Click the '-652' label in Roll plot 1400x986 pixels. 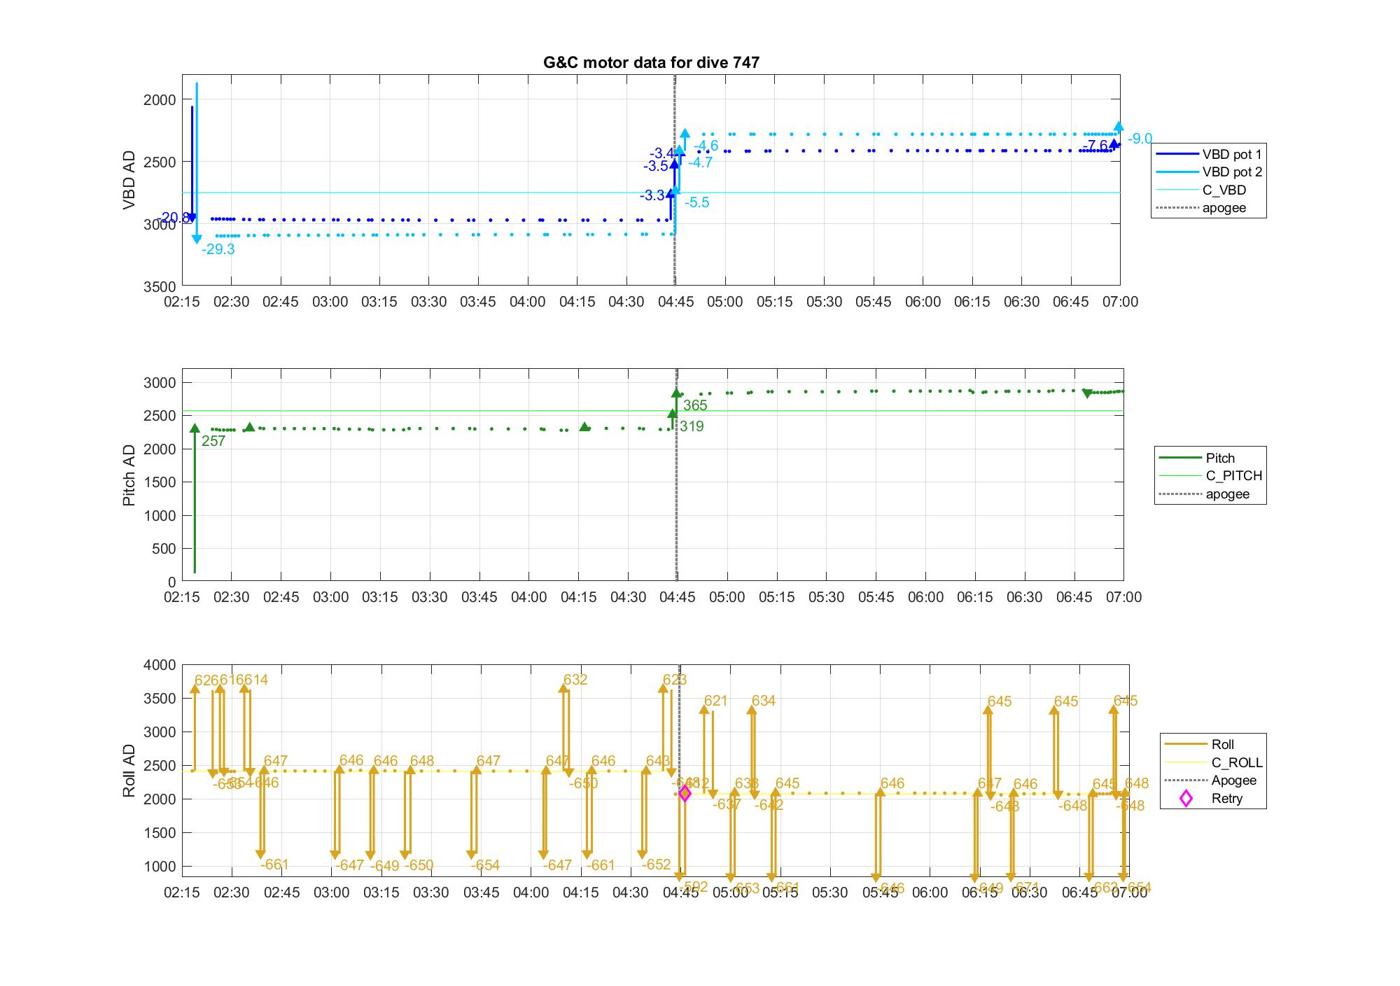[x=656, y=864]
